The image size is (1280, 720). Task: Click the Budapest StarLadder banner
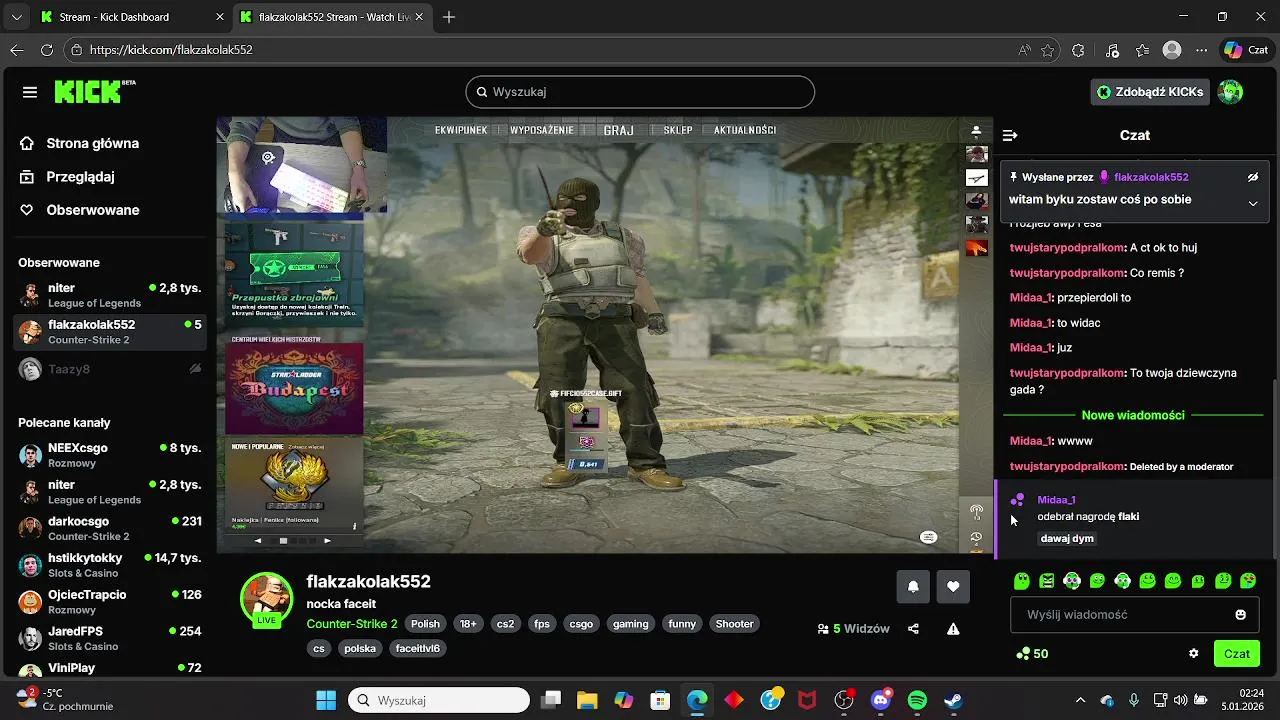[x=294, y=389]
